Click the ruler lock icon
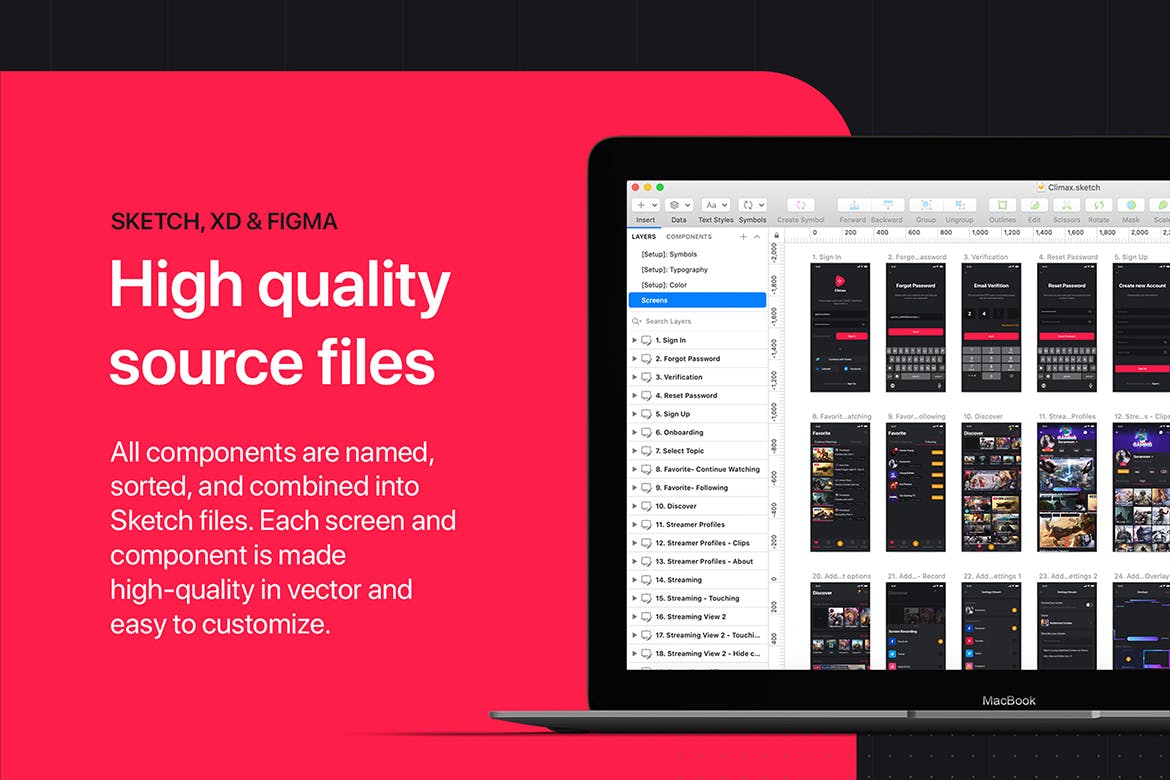The width and height of the screenshot is (1170, 780). pyautogui.click(x=776, y=236)
